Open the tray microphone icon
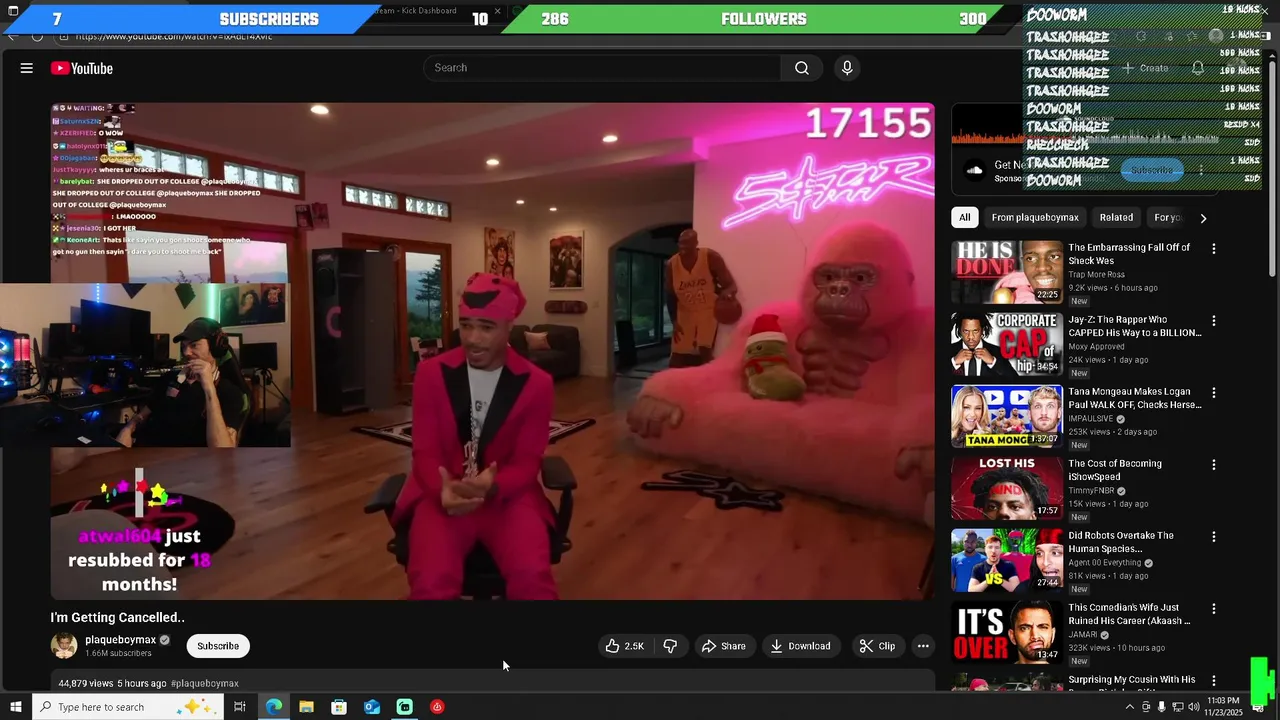This screenshot has height=720, width=1280. point(1161,707)
